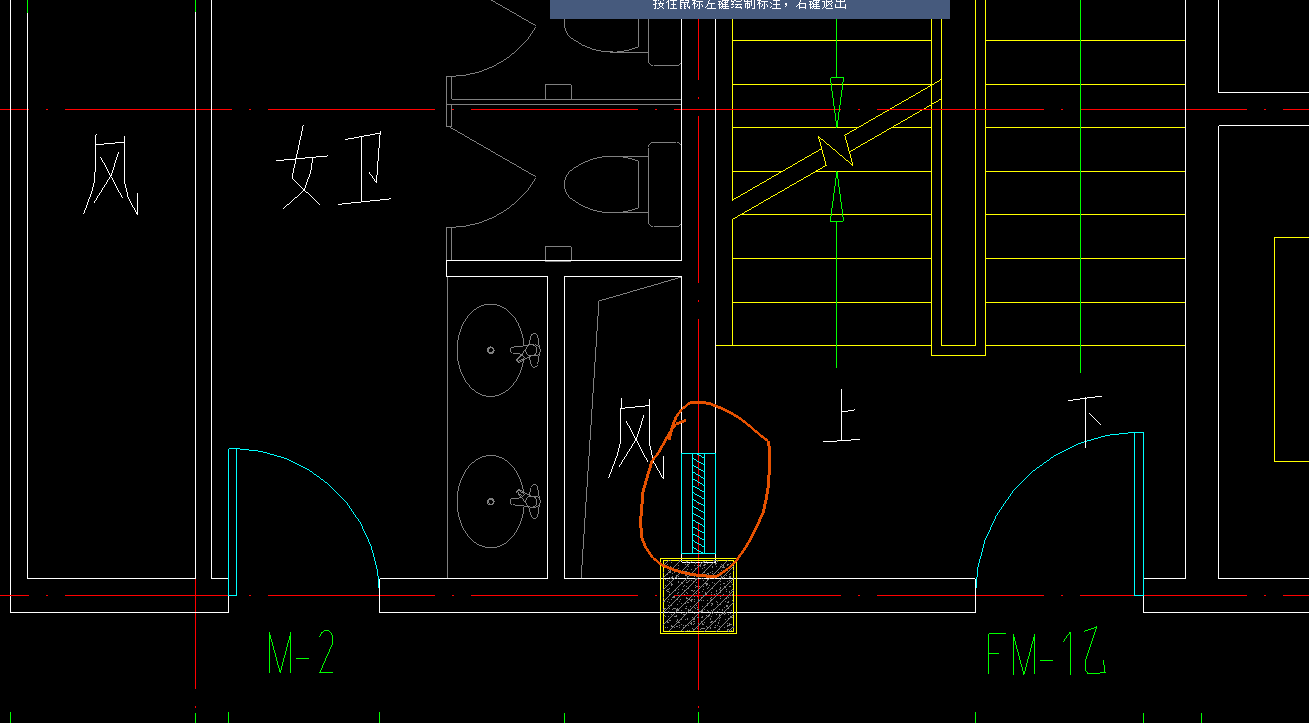The width and height of the screenshot is (1309, 723).
Task: Select the upper green stair arrow triangle
Action: [x=837, y=103]
